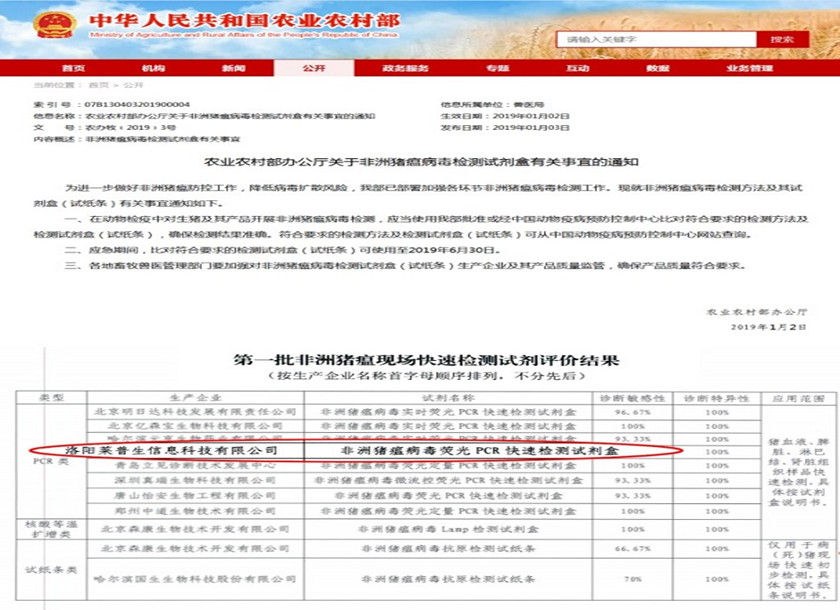Click the company cell 郑州中道生物技术有限公司
Image resolution: width=840 pixels, height=610 pixels.
pos(196,511)
